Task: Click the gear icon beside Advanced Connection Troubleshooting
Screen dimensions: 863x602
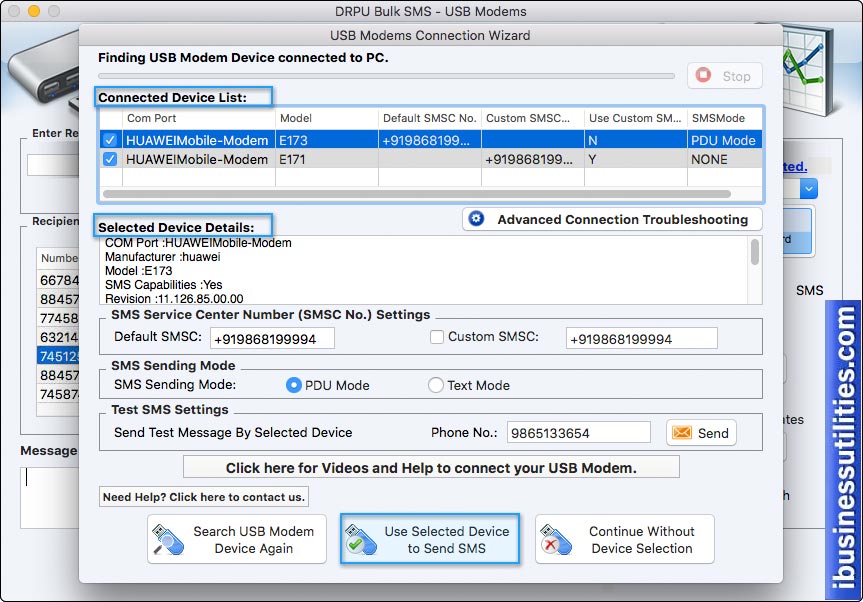Action: 476,219
